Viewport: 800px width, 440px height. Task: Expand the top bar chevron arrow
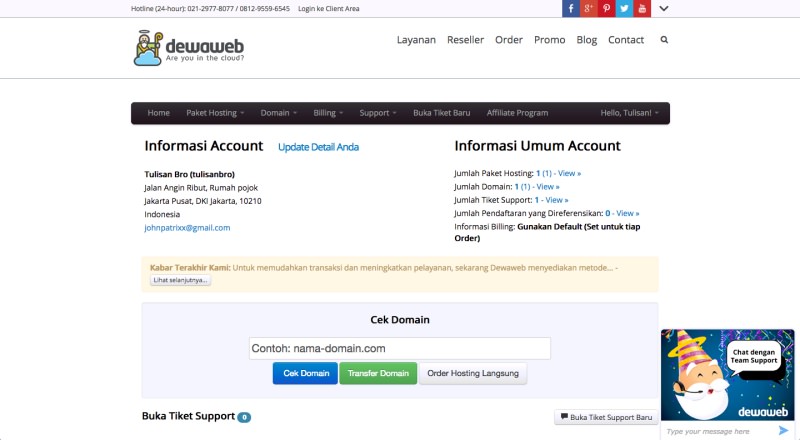(663, 8)
